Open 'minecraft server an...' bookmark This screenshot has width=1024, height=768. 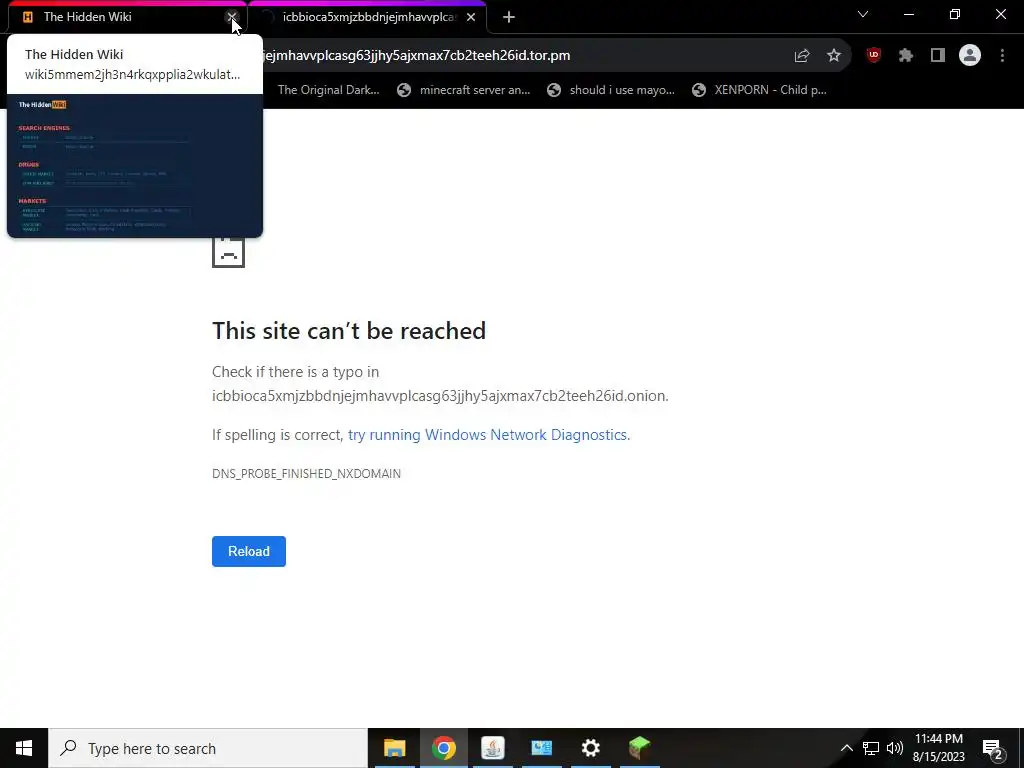[464, 90]
